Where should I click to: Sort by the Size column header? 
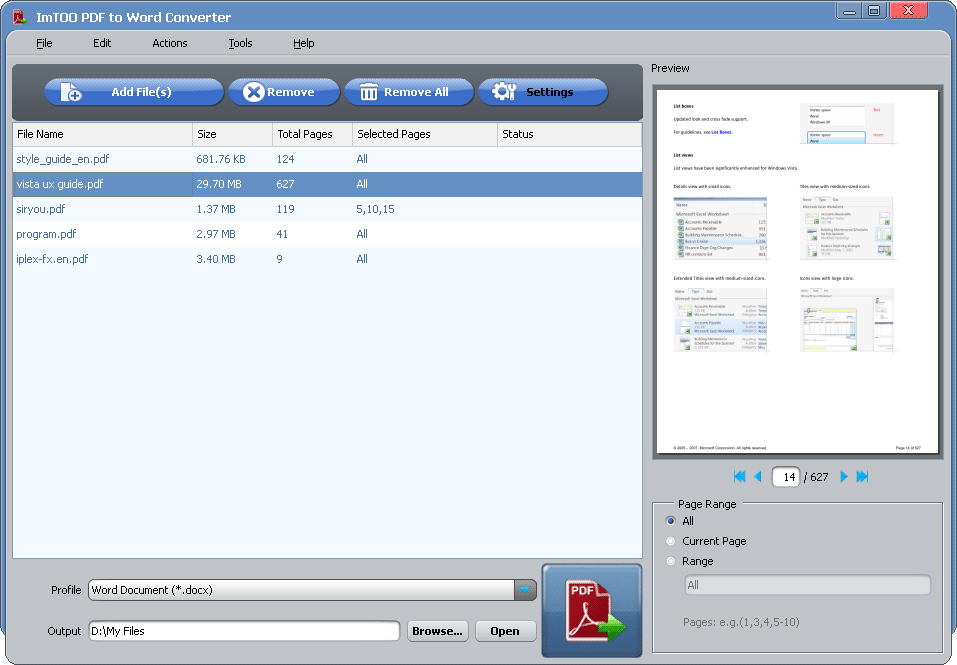coord(233,134)
